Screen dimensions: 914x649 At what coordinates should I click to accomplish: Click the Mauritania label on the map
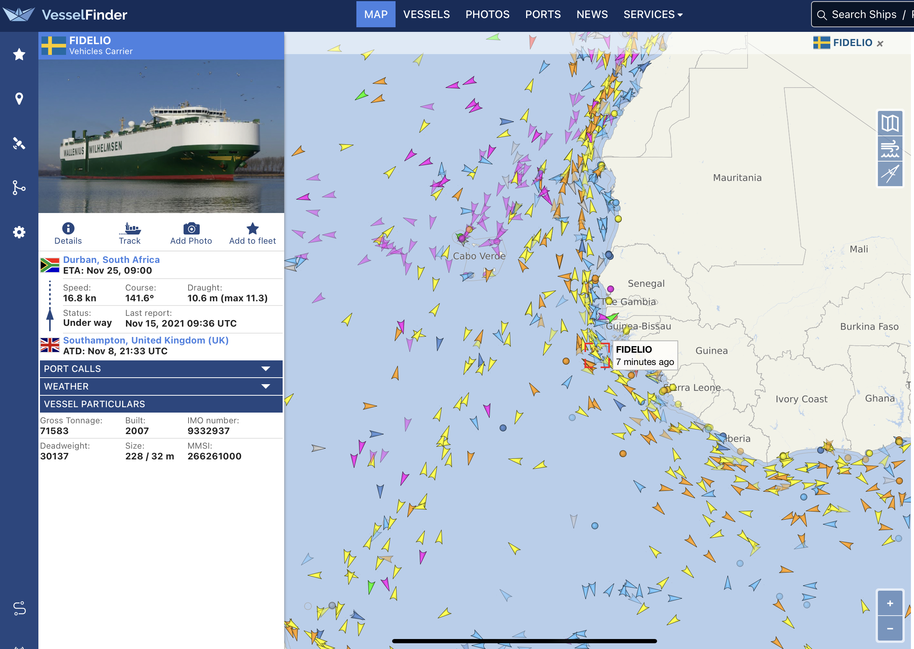(737, 177)
